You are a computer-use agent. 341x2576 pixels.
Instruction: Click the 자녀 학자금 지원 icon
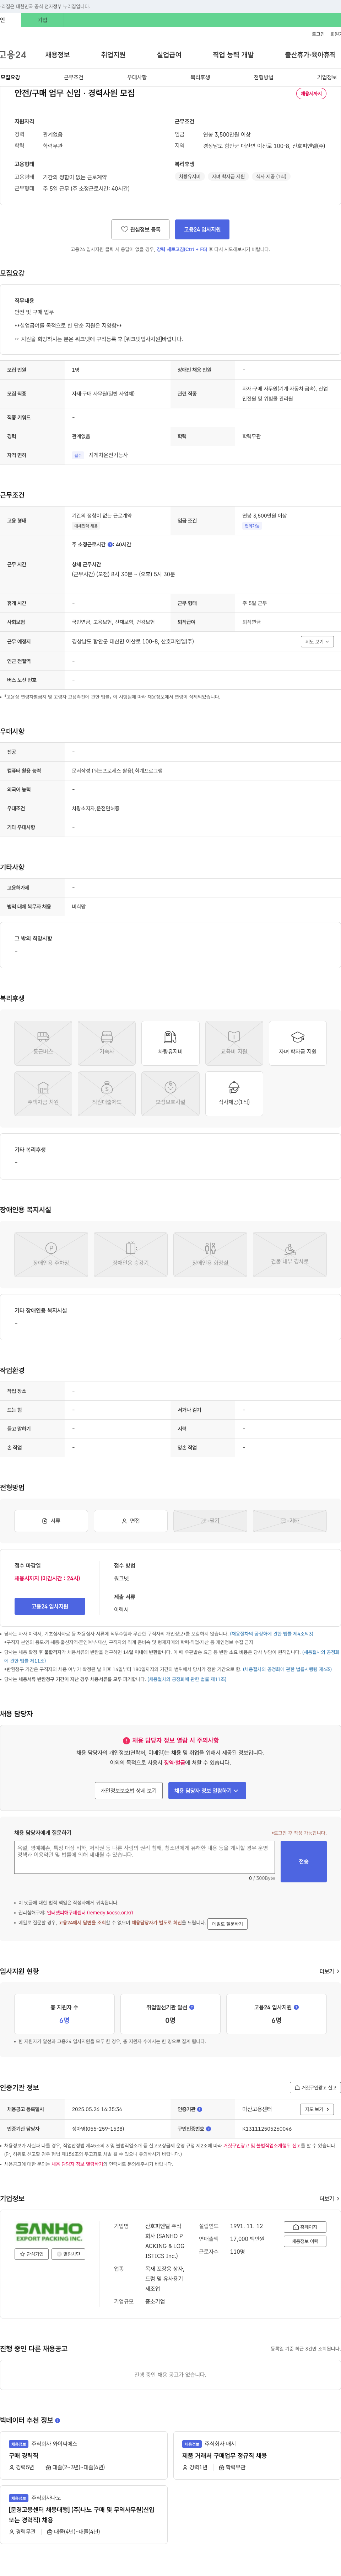298,1043
